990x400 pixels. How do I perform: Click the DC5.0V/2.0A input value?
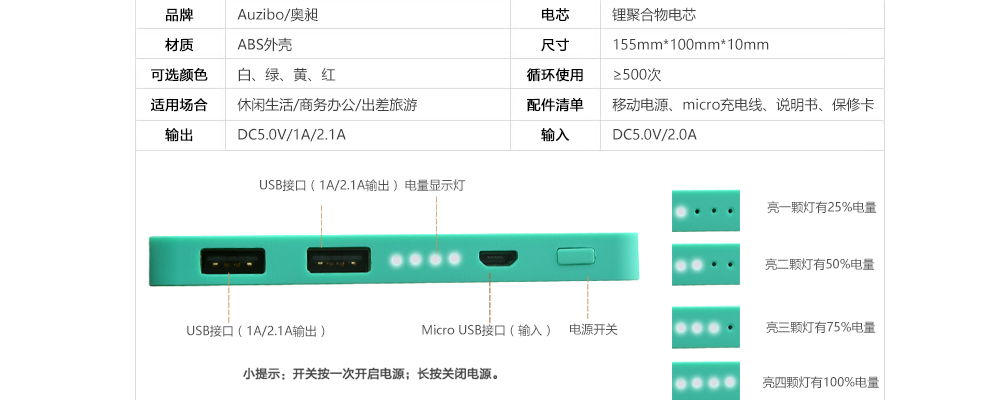[x=654, y=134]
